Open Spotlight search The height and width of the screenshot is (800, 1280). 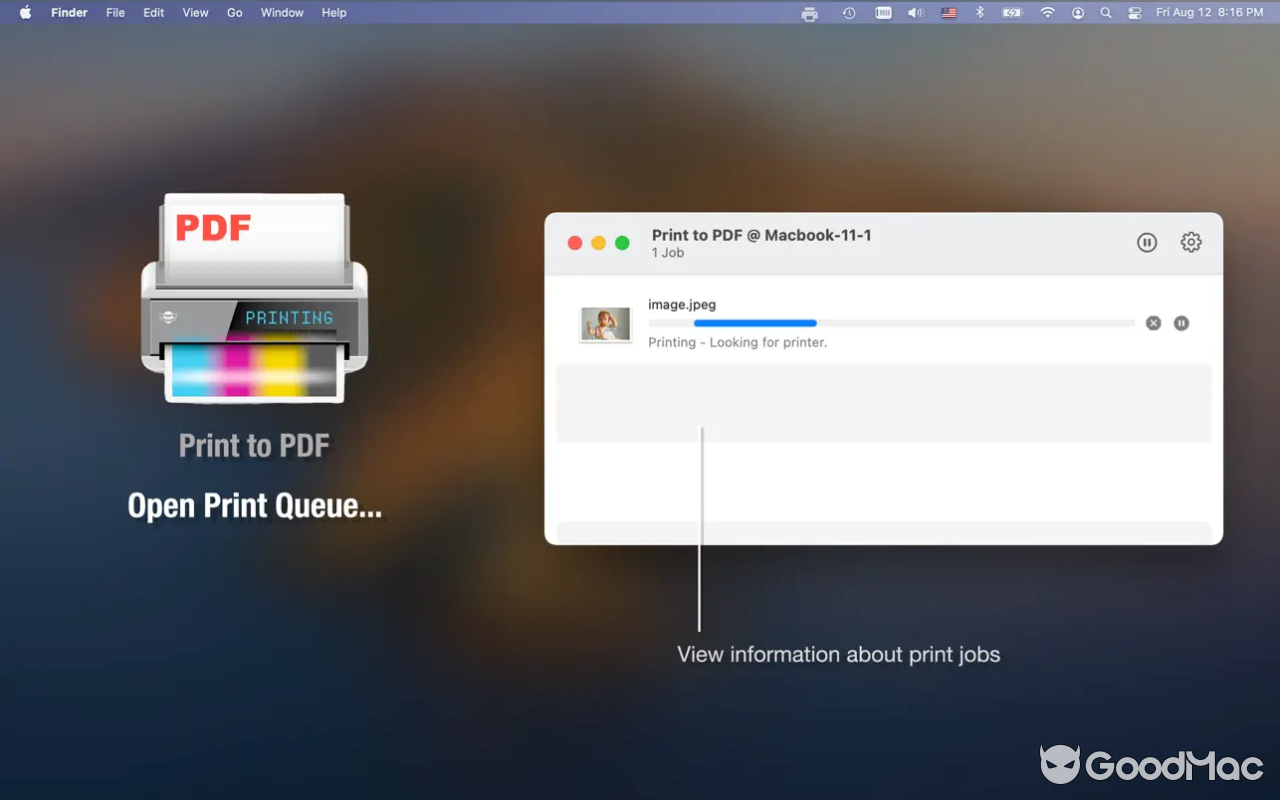click(1105, 13)
